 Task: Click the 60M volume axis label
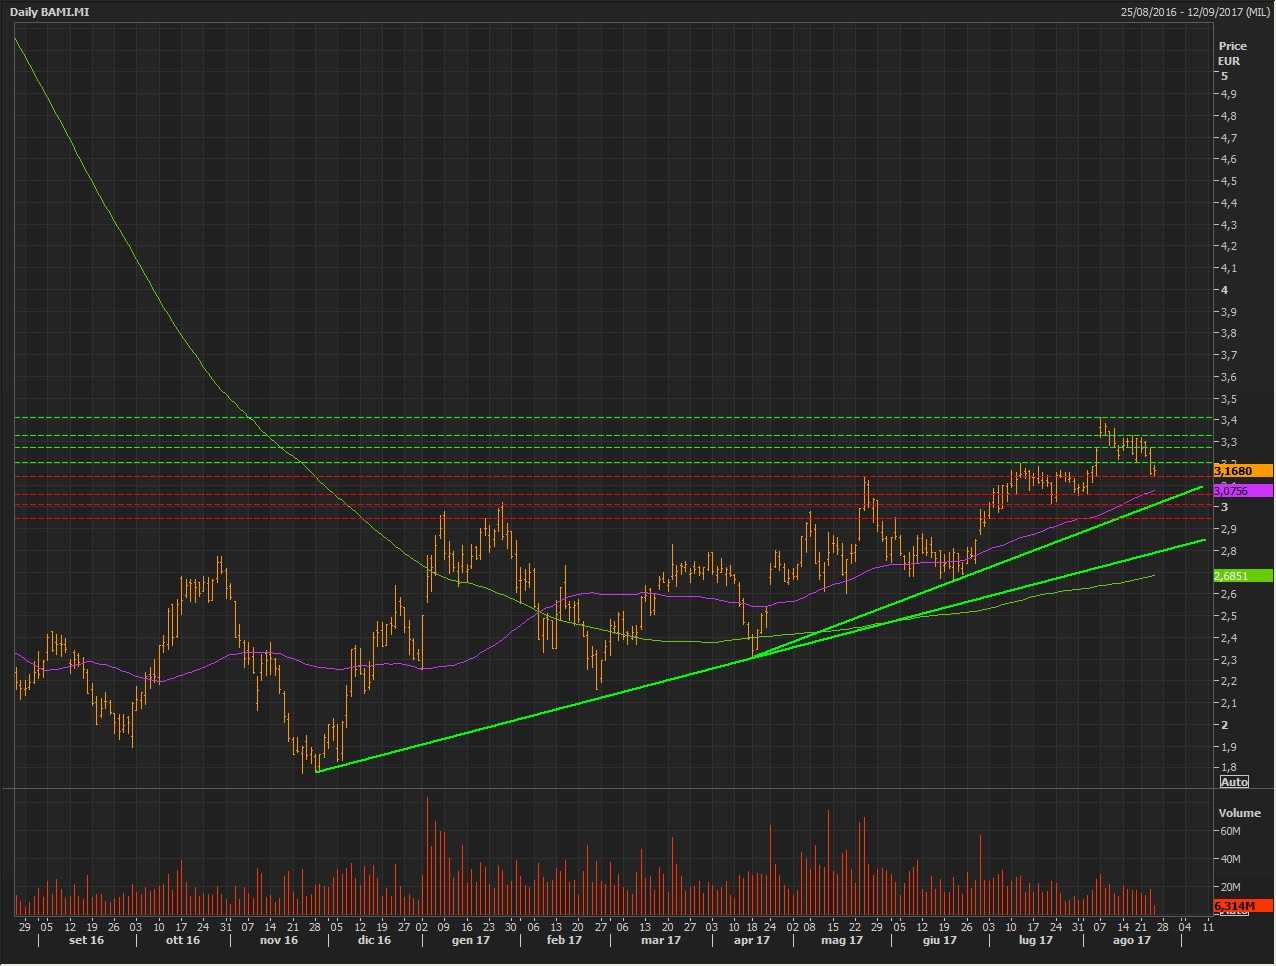coord(1229,831)
